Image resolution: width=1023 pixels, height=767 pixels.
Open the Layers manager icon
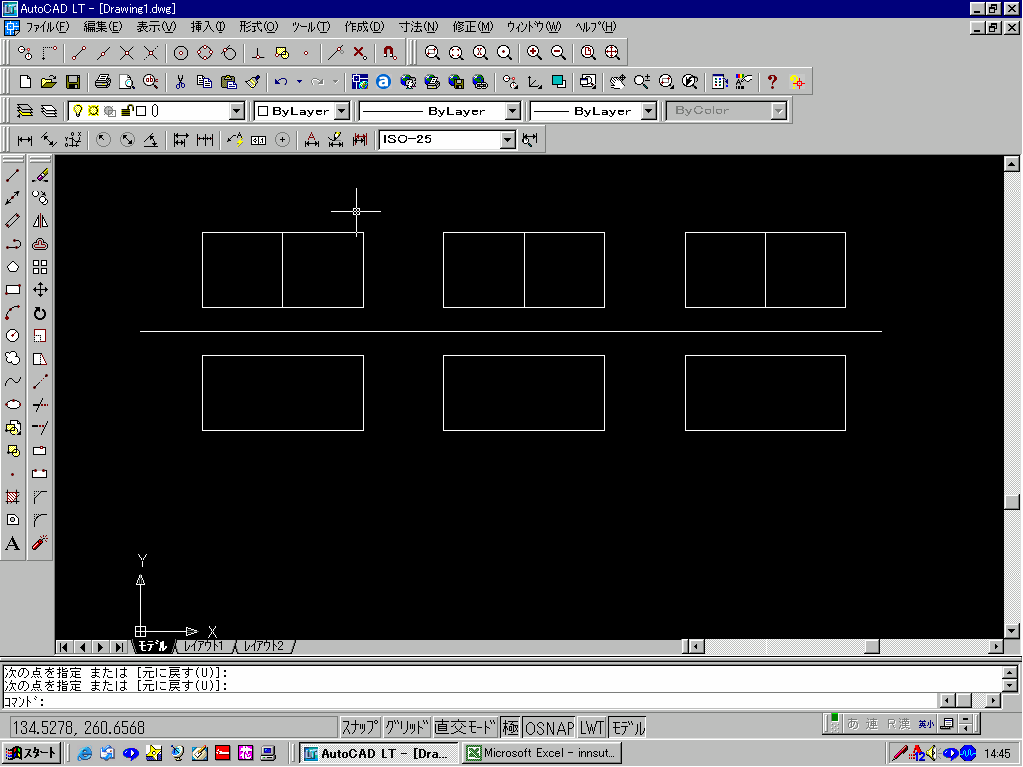coord(25,111)
